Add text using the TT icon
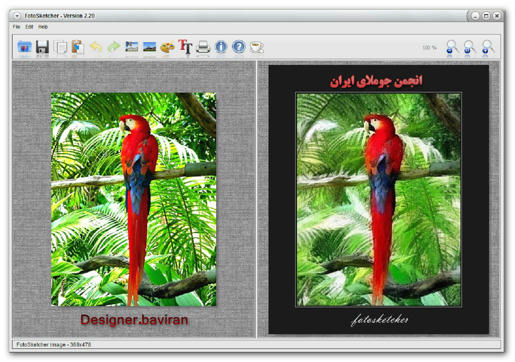Image resolution: width=515 pixels, height=362 pixels. (185, 47)
